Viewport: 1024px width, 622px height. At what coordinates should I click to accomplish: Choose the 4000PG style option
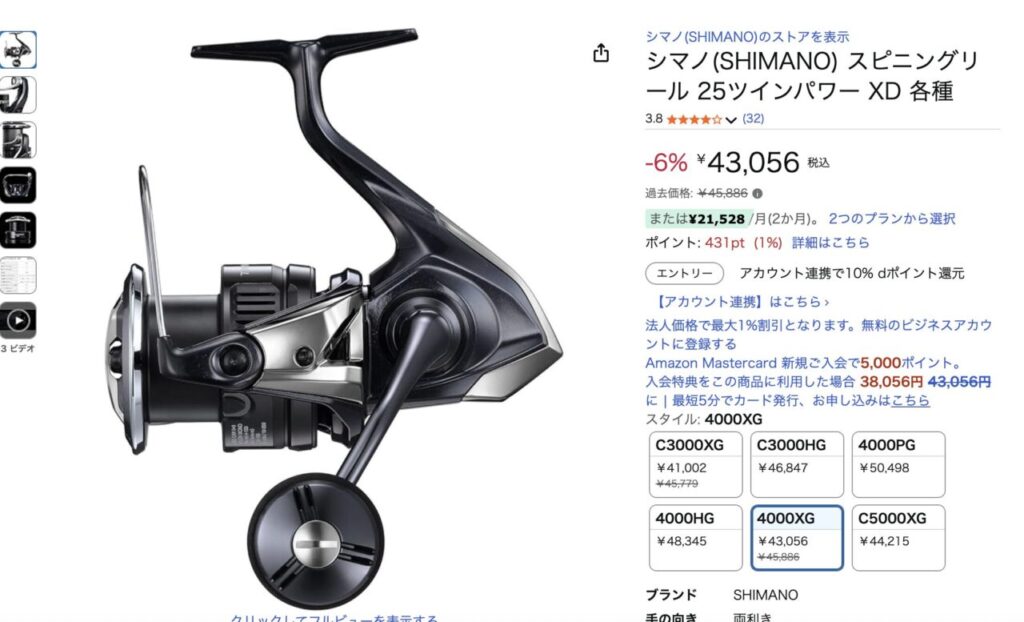point(898,465)
